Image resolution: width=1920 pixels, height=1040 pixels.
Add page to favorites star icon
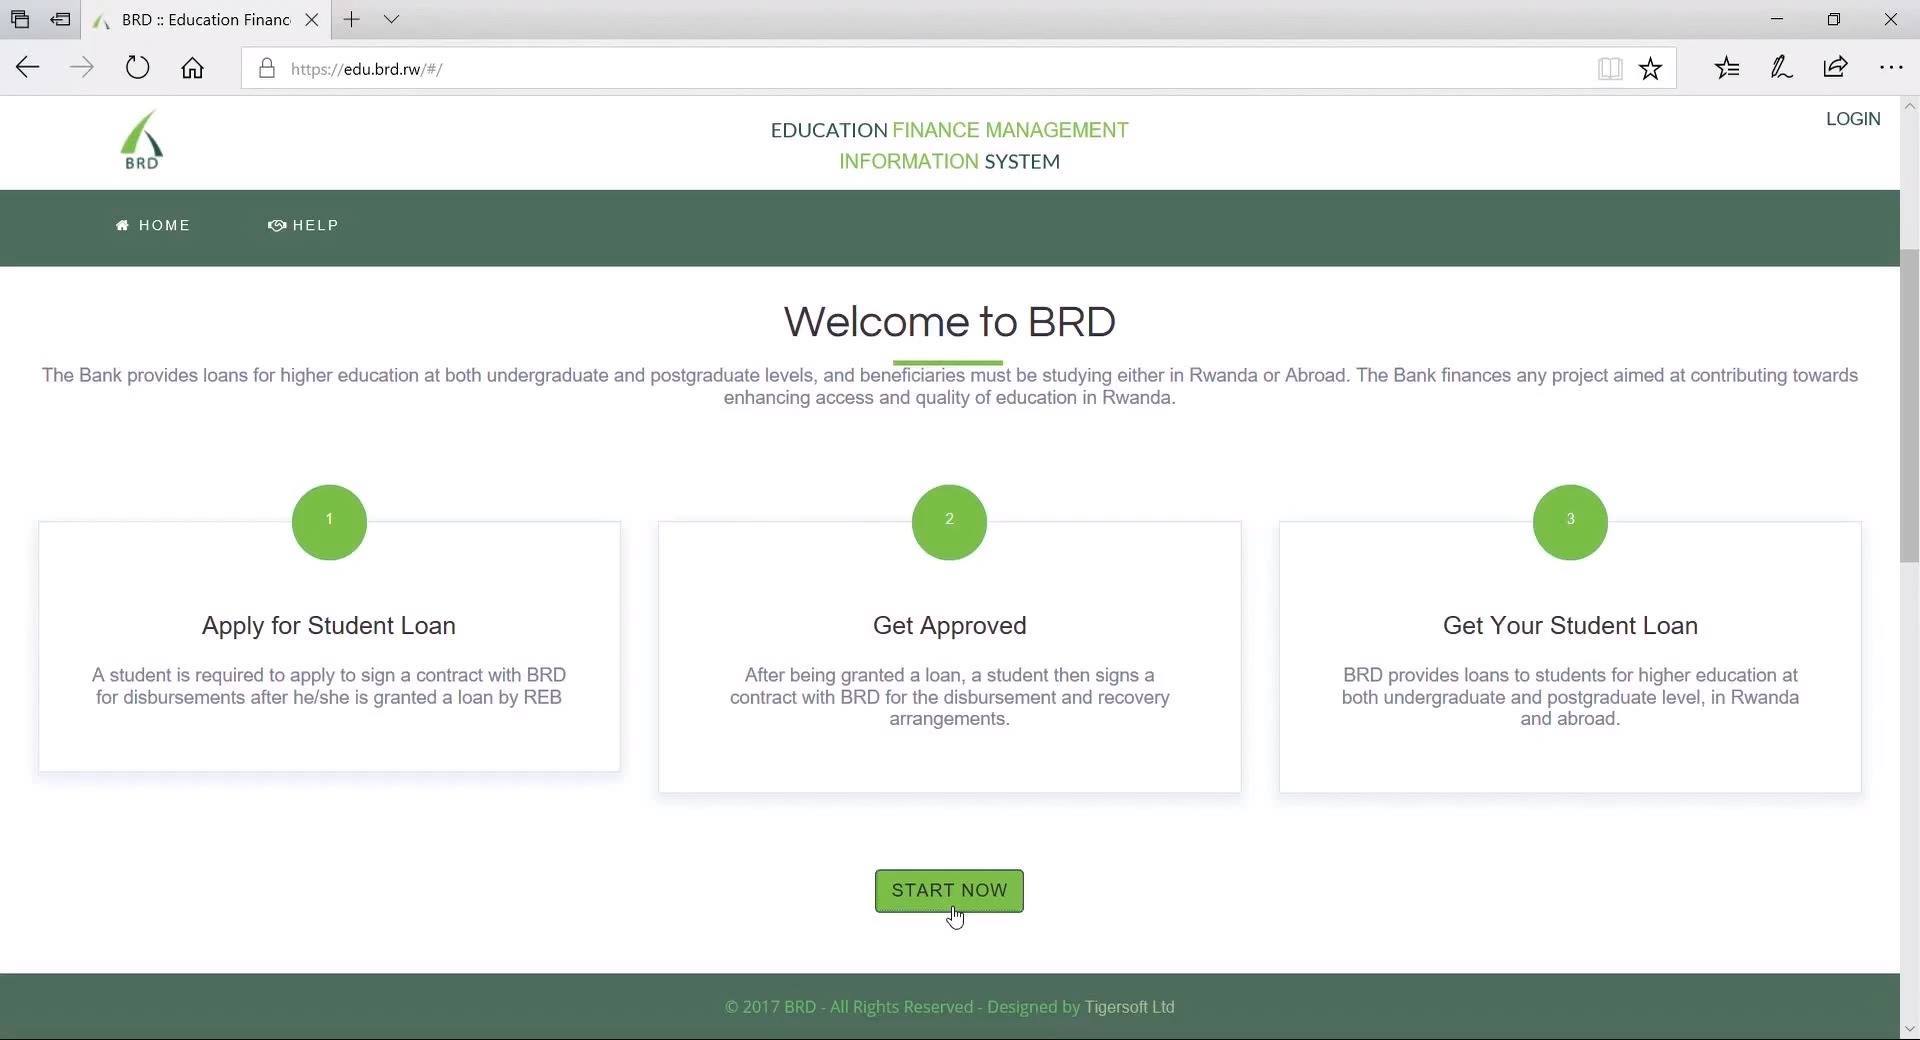click(1650, 68)
